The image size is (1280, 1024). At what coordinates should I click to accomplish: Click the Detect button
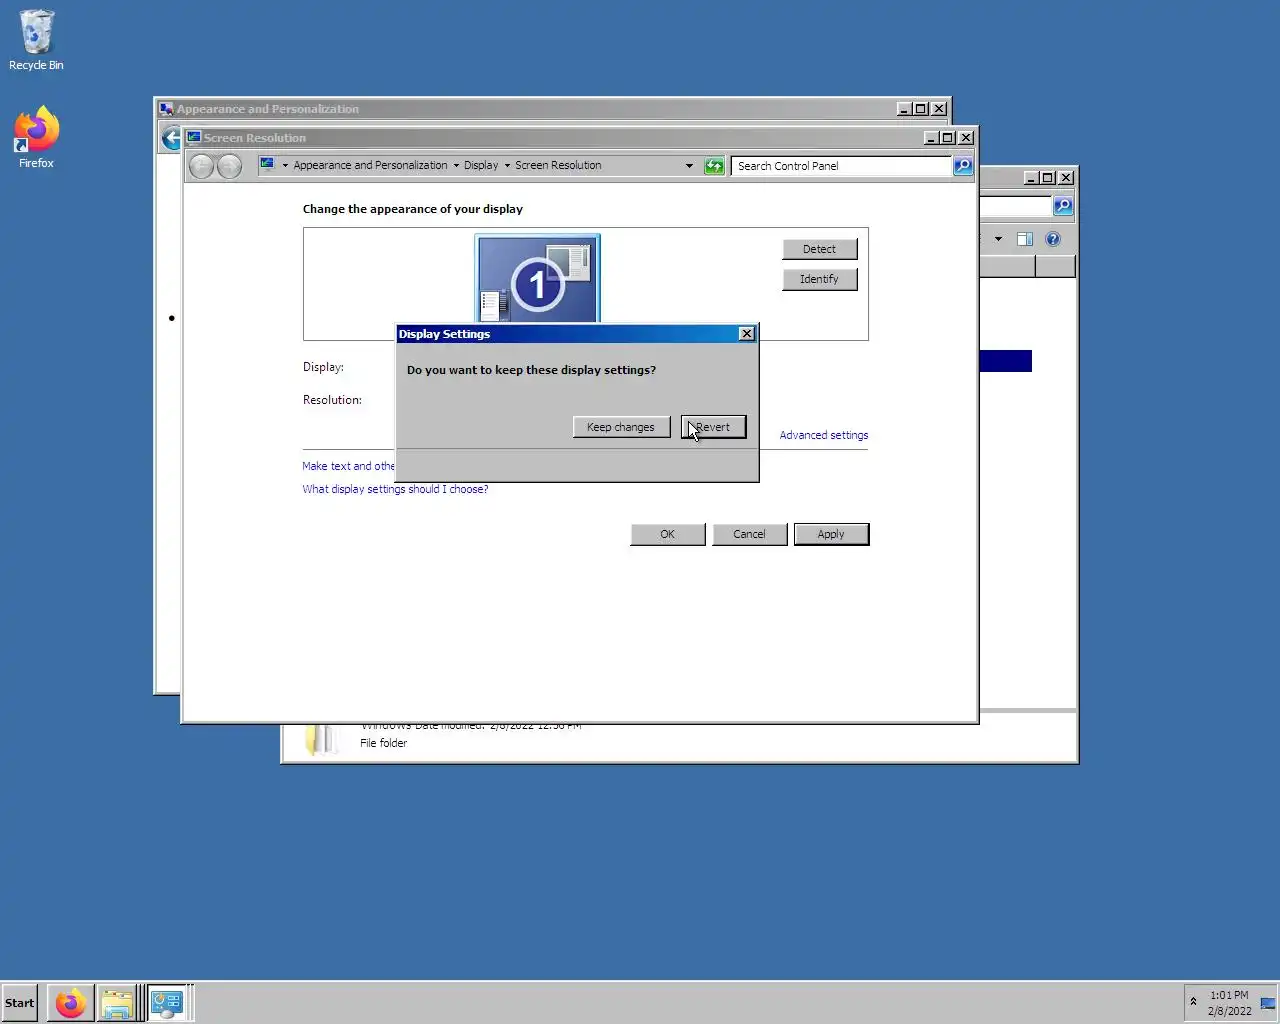(x=819, y=249)
